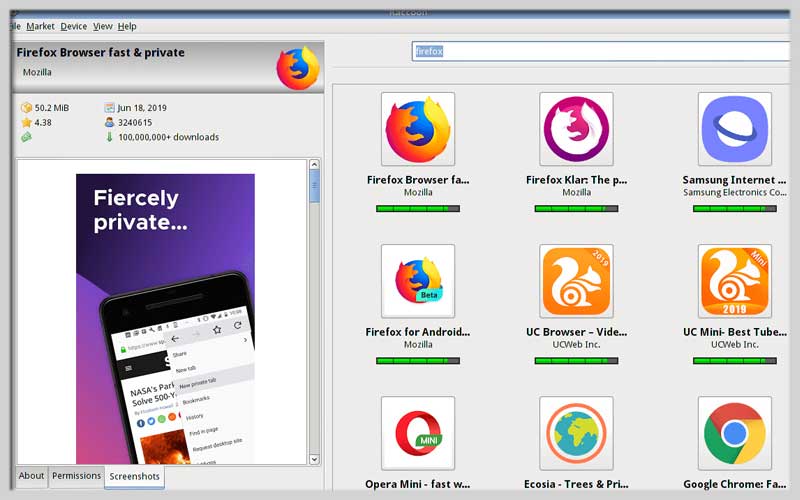Click the rating bar under UC Mini
This screenshot has height=500, width=800.
pos(735,361)
